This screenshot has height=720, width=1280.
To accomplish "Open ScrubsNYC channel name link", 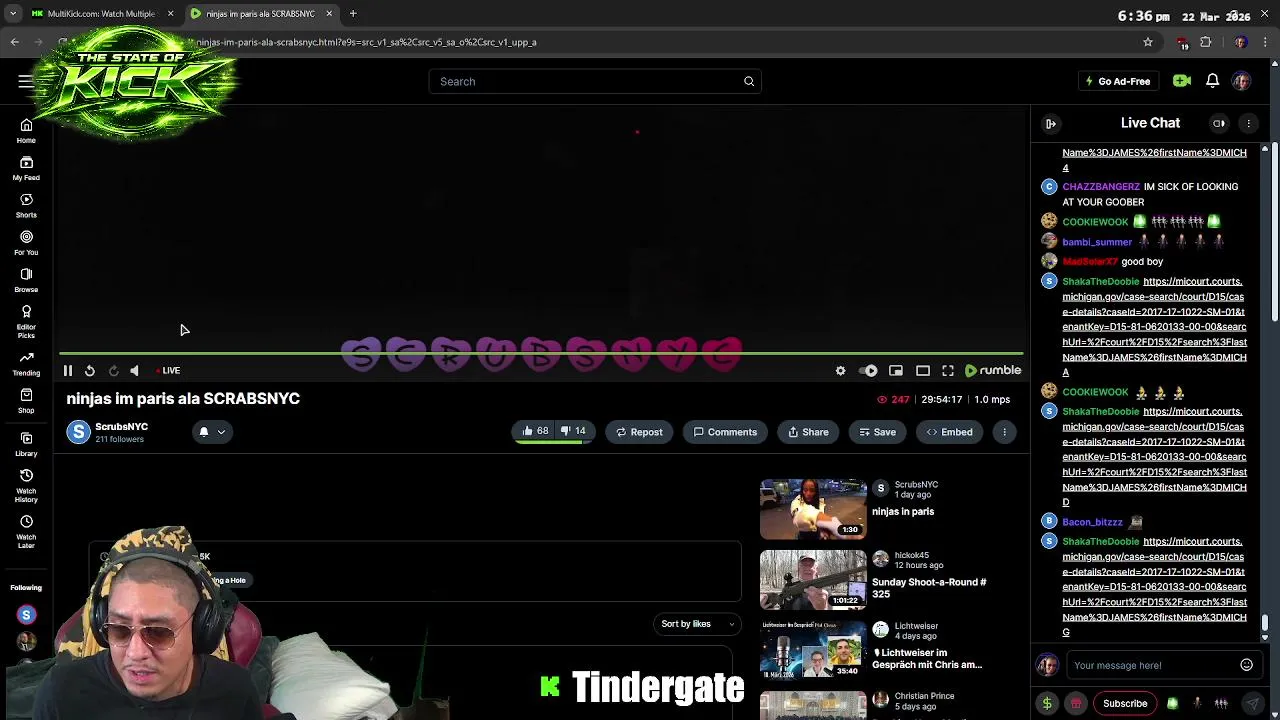I will pos(121,427).
